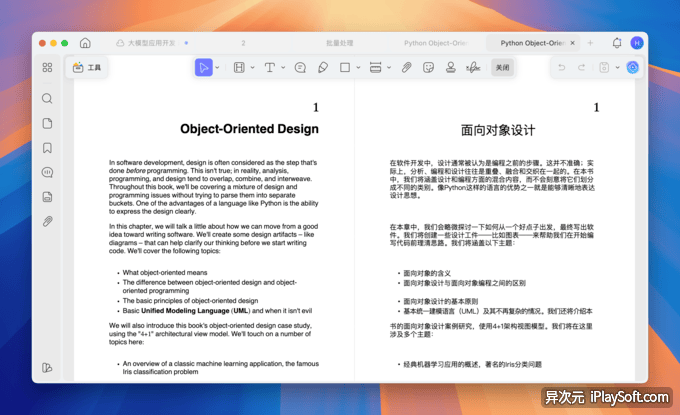The image size is (680, 415).
Task: Select the sticky note comment tool
Action: (300, 67)
